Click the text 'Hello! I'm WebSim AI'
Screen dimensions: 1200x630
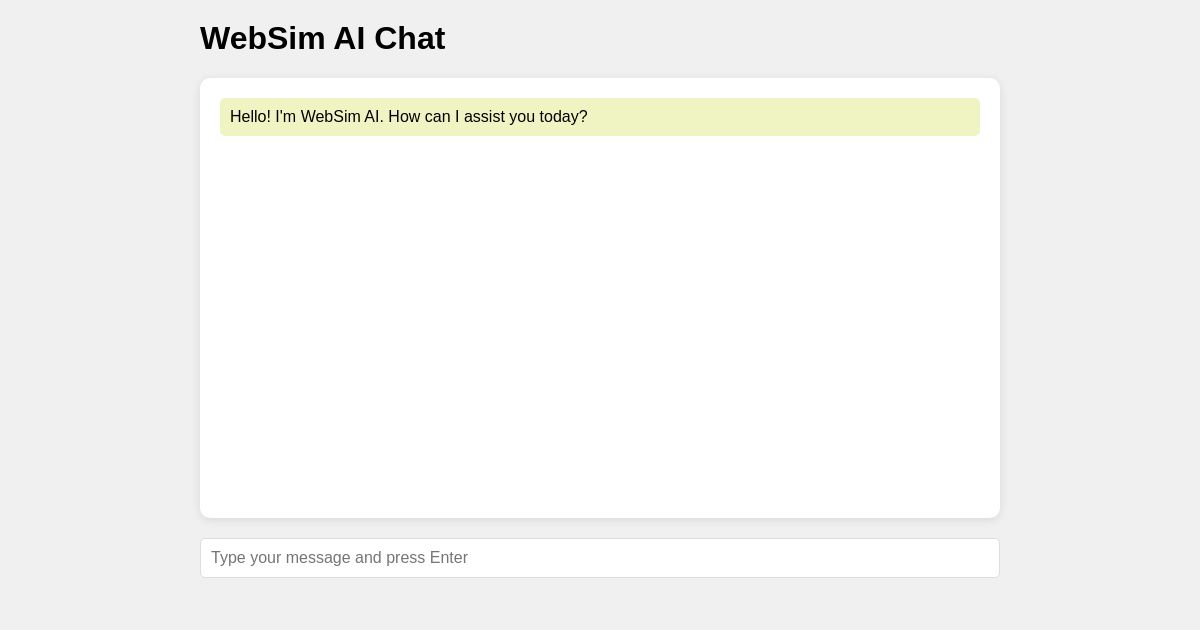pos(305,117)
